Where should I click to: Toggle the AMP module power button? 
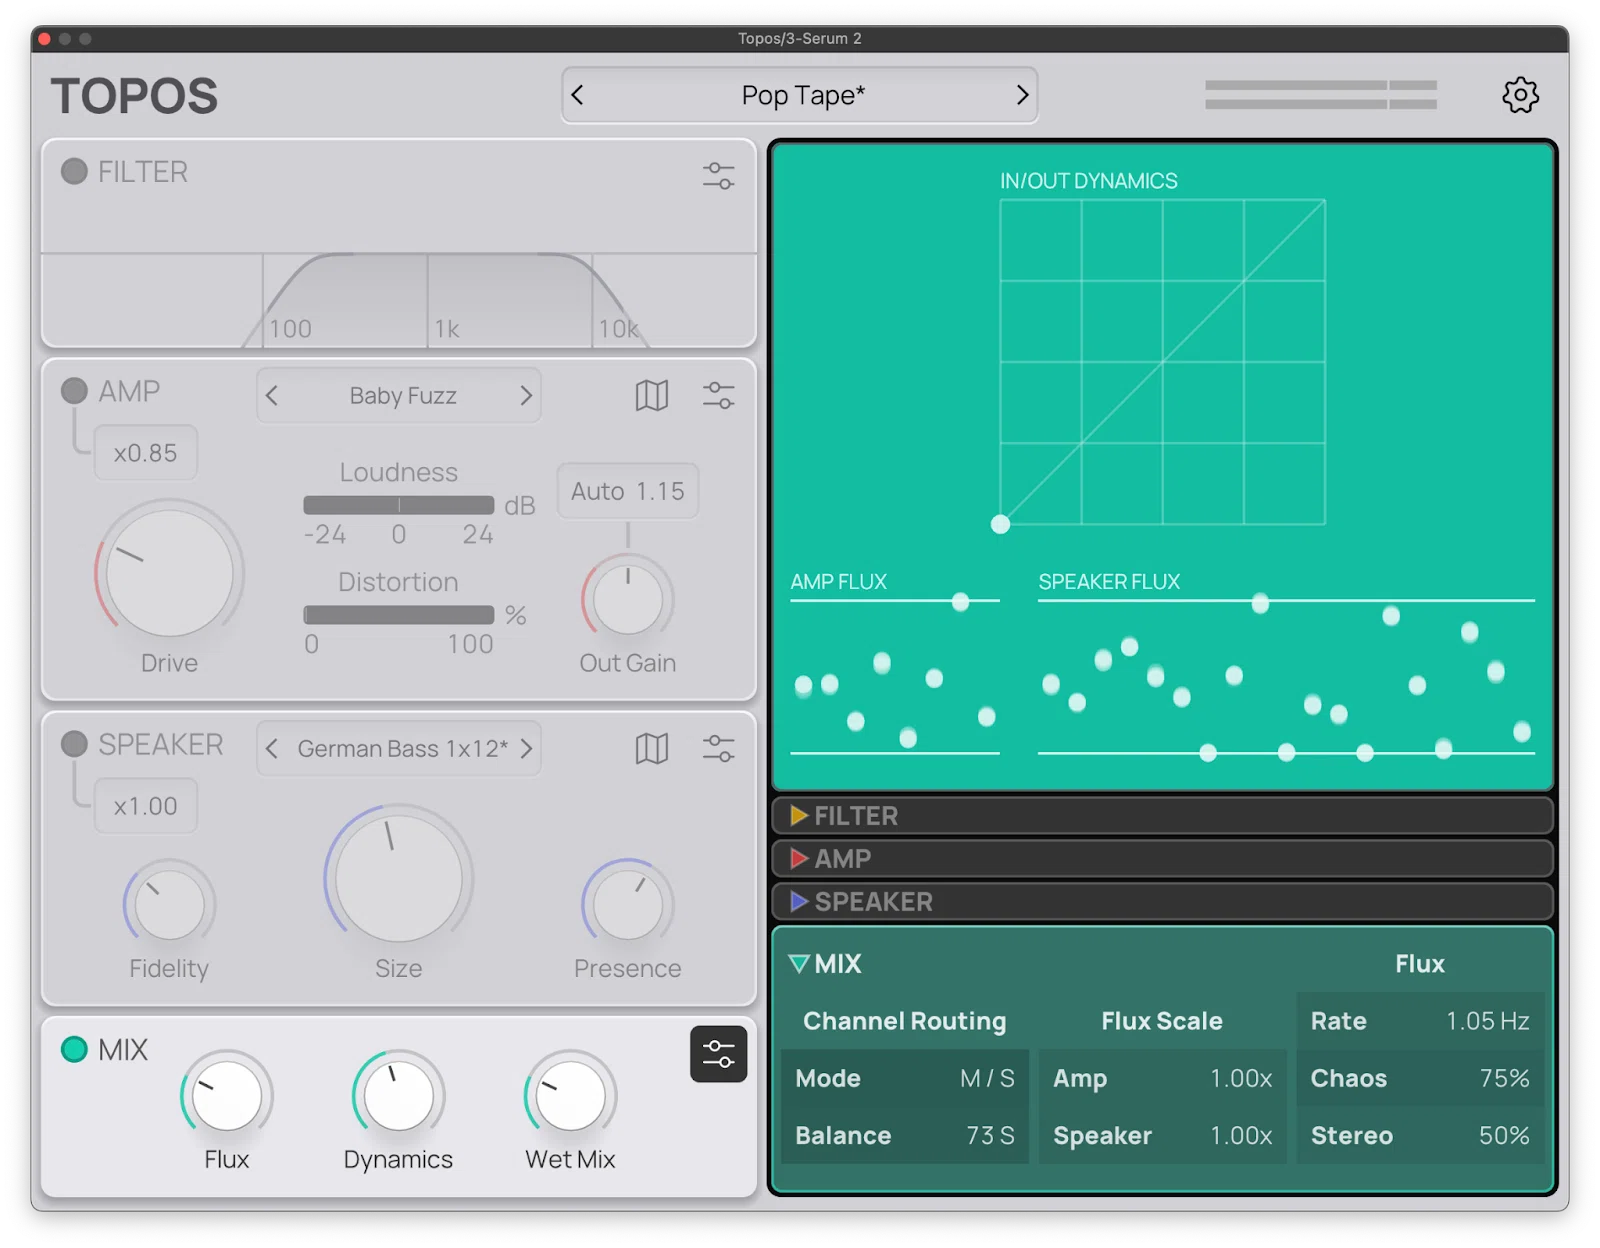74,390
